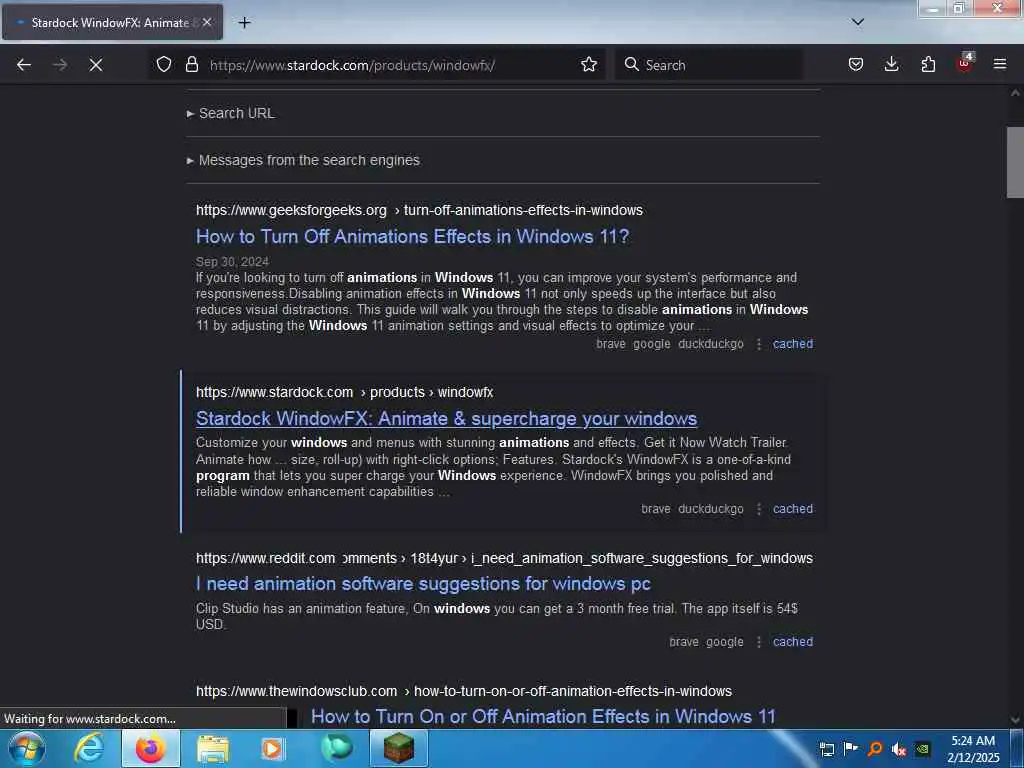The height and width of the screenshot is (768, 1024).
Task: Open Minecraft block taskbar icon
Action: pos(398,748)
